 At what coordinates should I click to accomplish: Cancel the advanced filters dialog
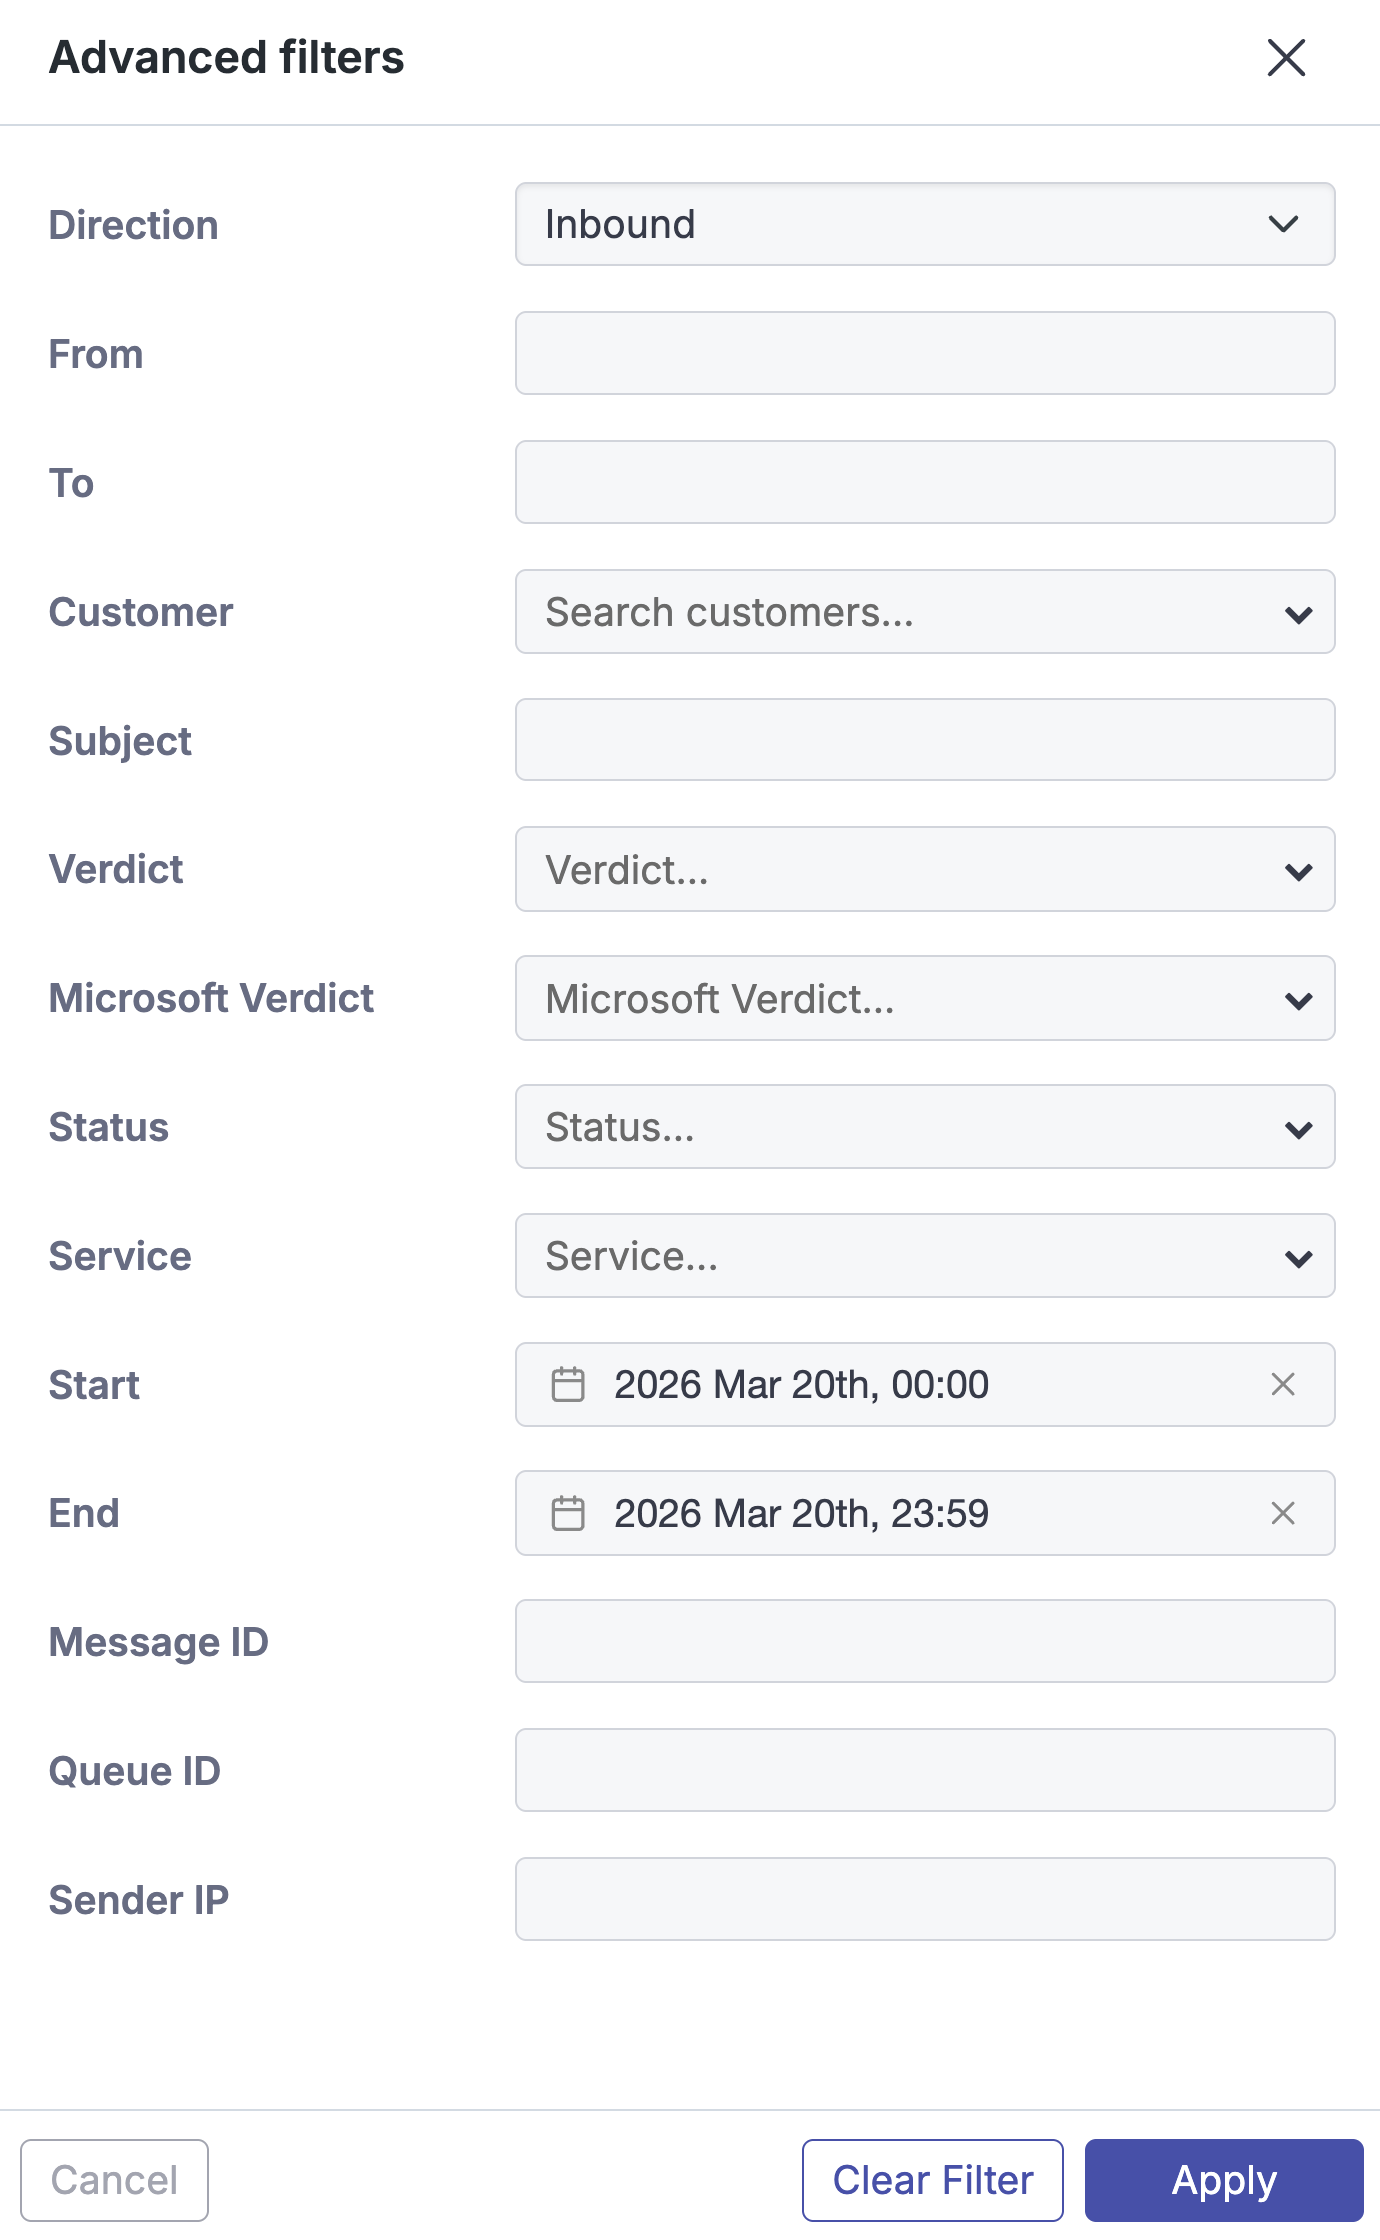114,2180
